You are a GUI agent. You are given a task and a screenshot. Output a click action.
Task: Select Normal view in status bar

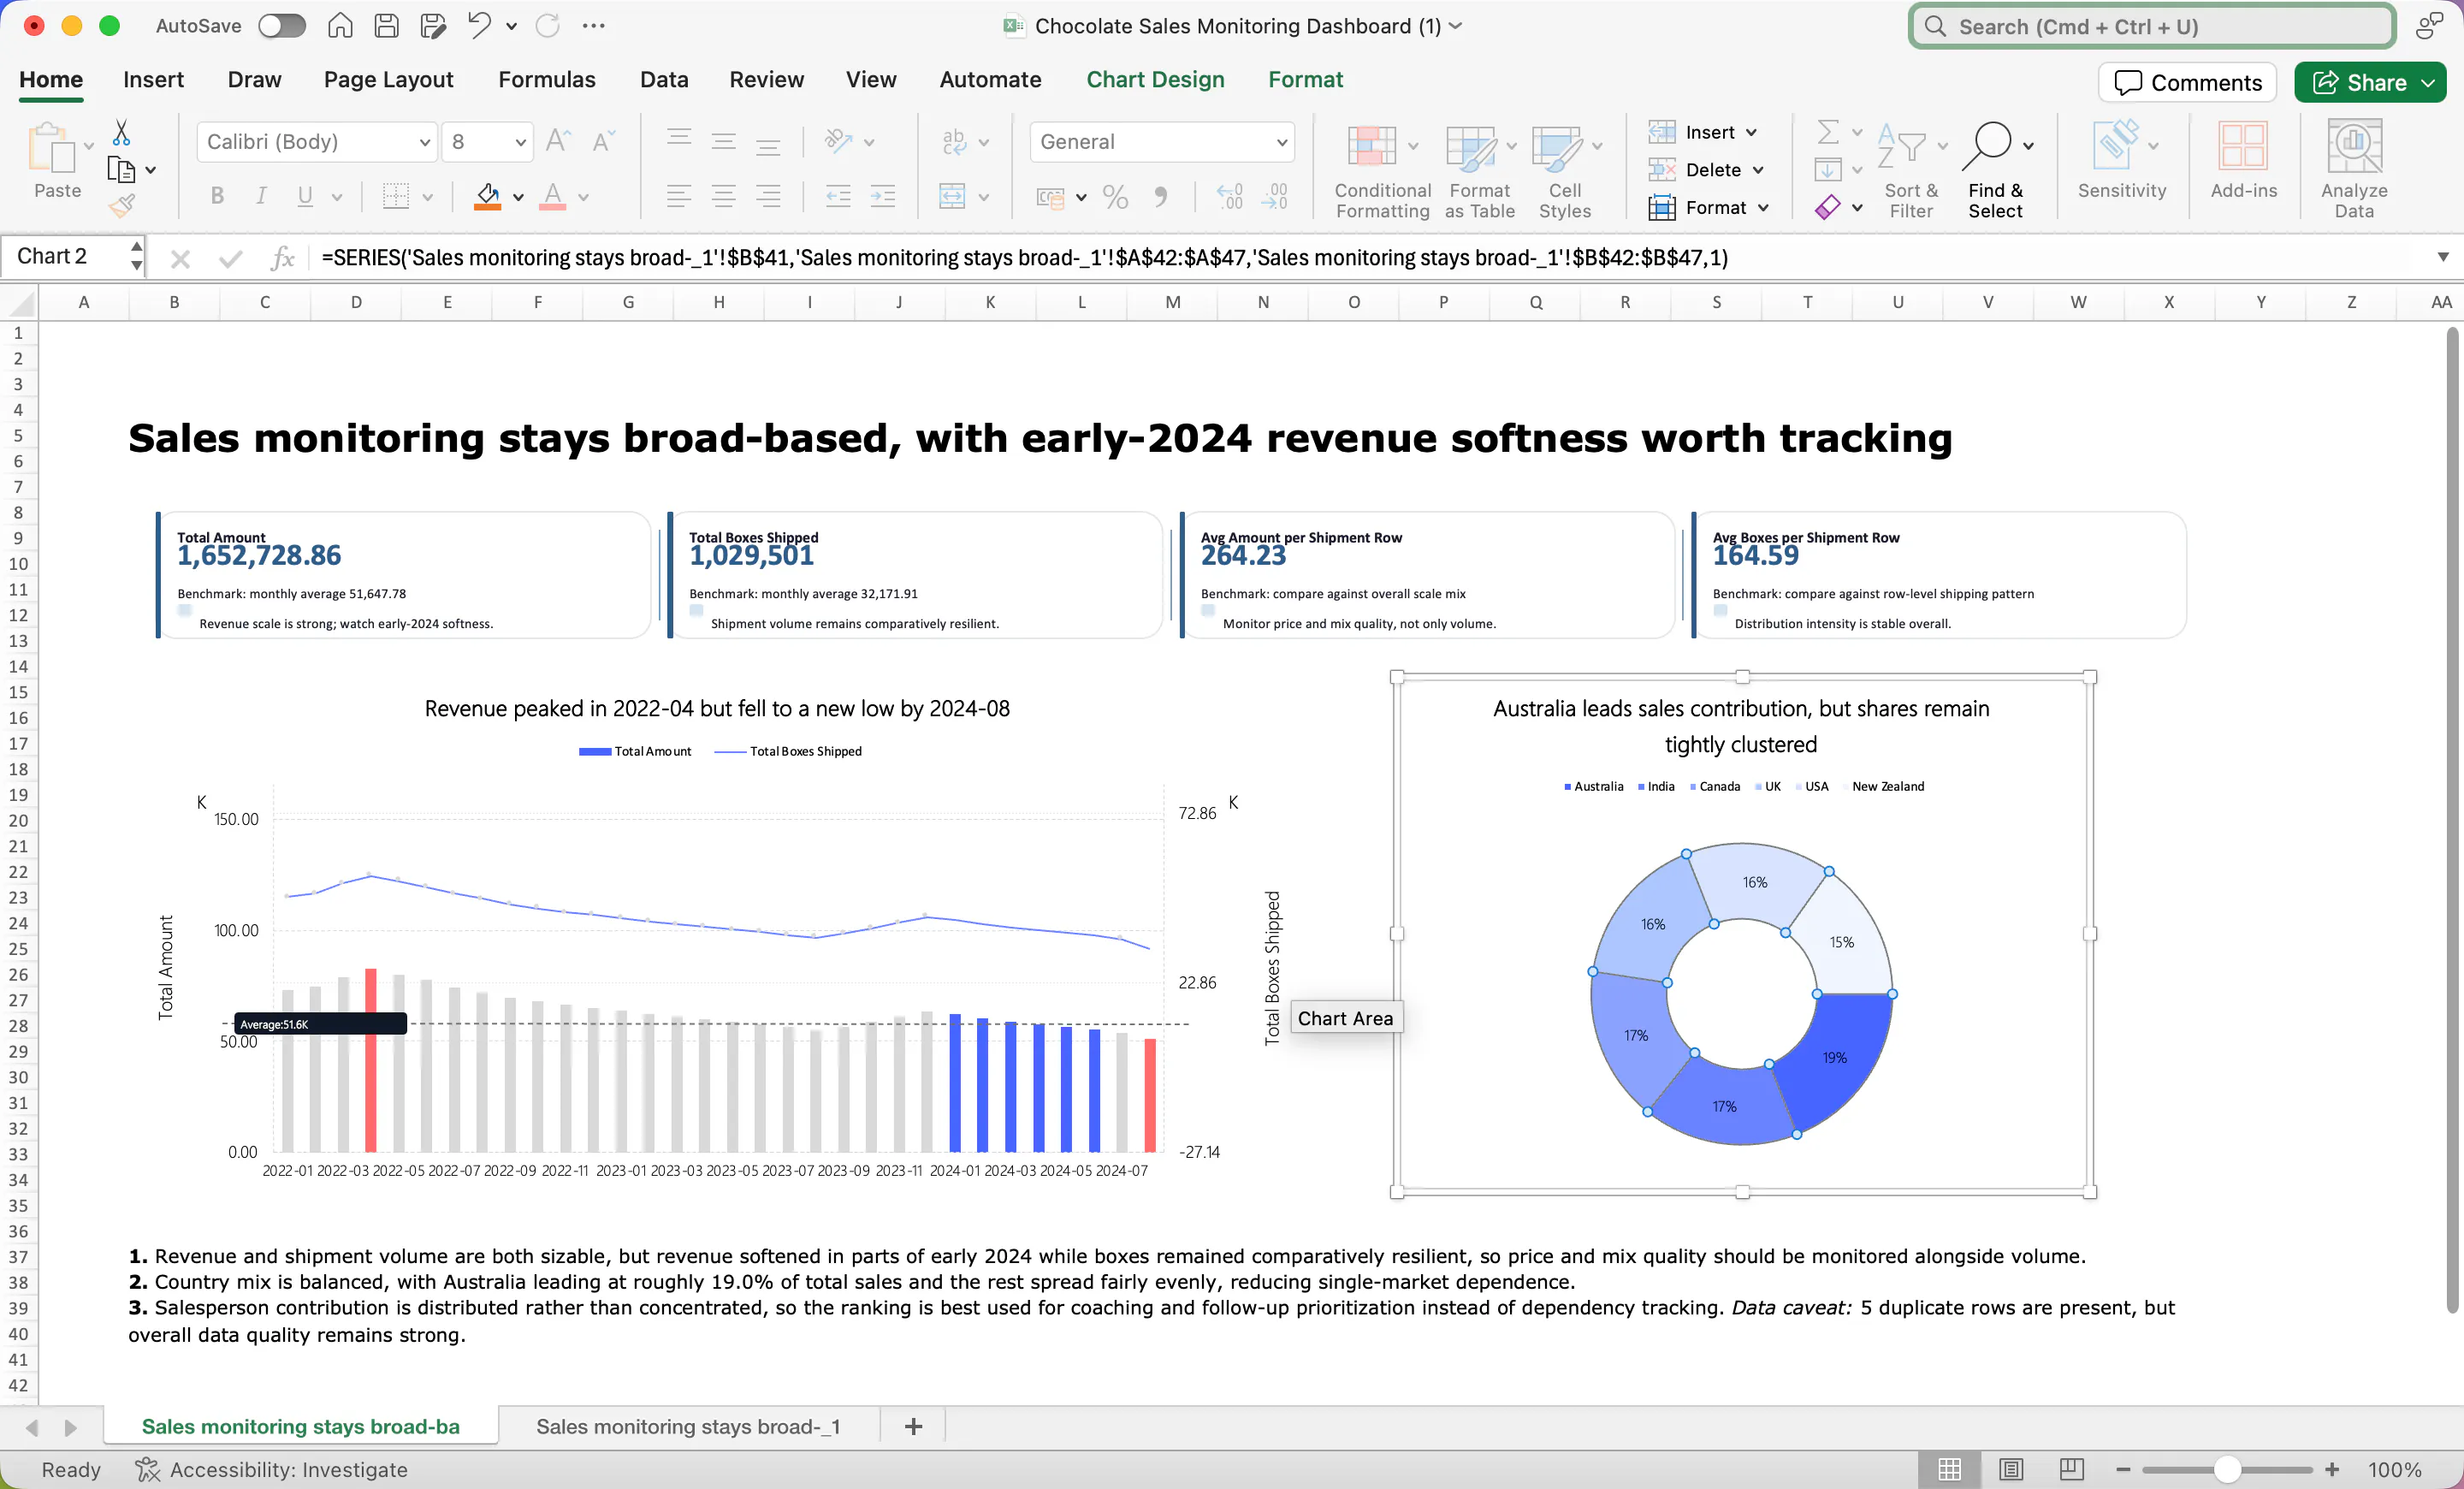[x=1949, y=1469]
